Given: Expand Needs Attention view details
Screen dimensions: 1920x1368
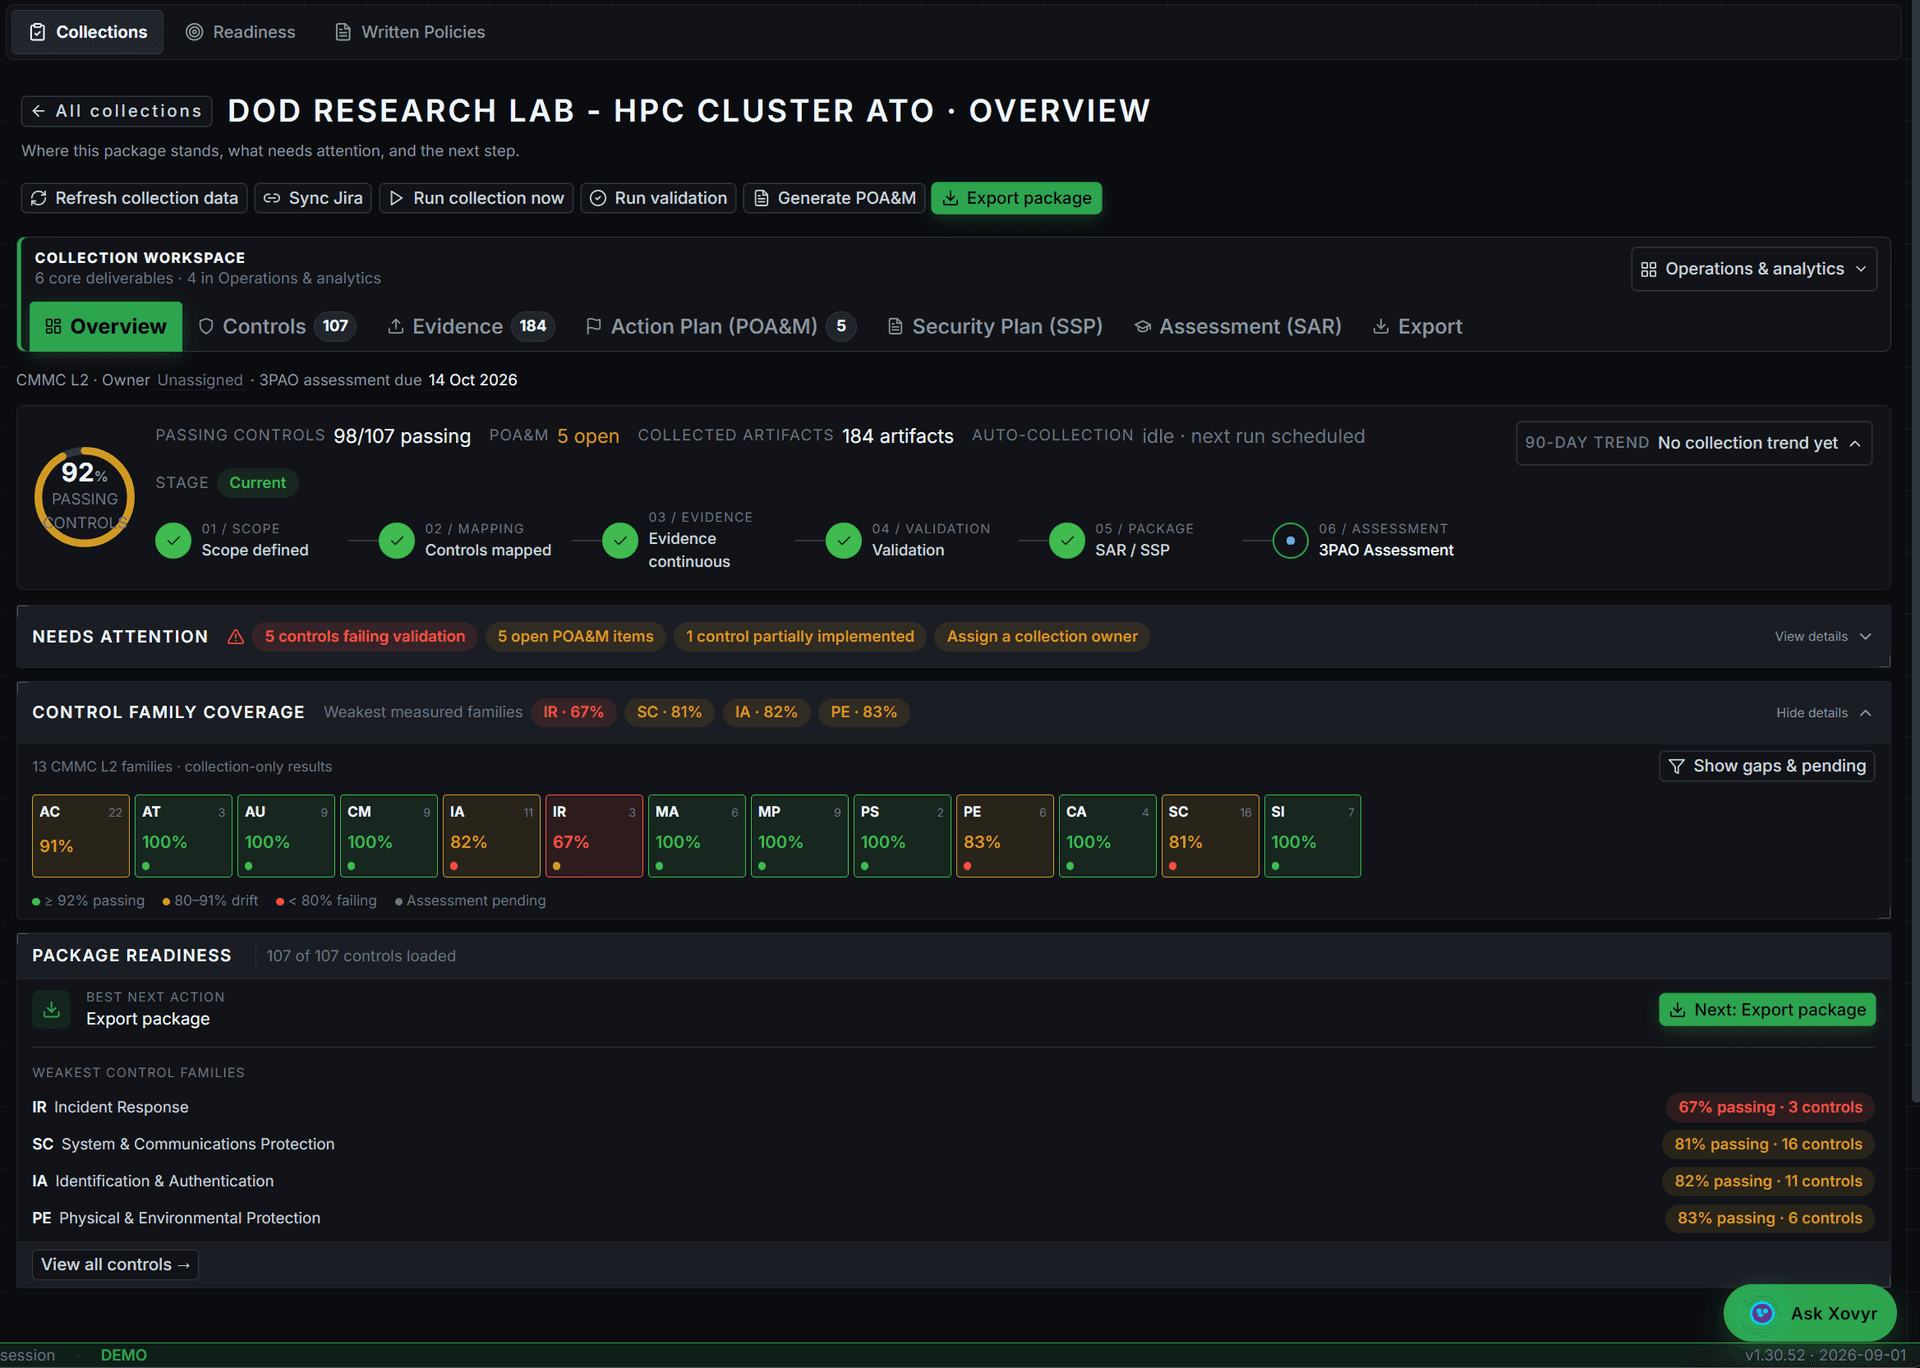Looking at the screenshot, I should (x=1822, y=636).
